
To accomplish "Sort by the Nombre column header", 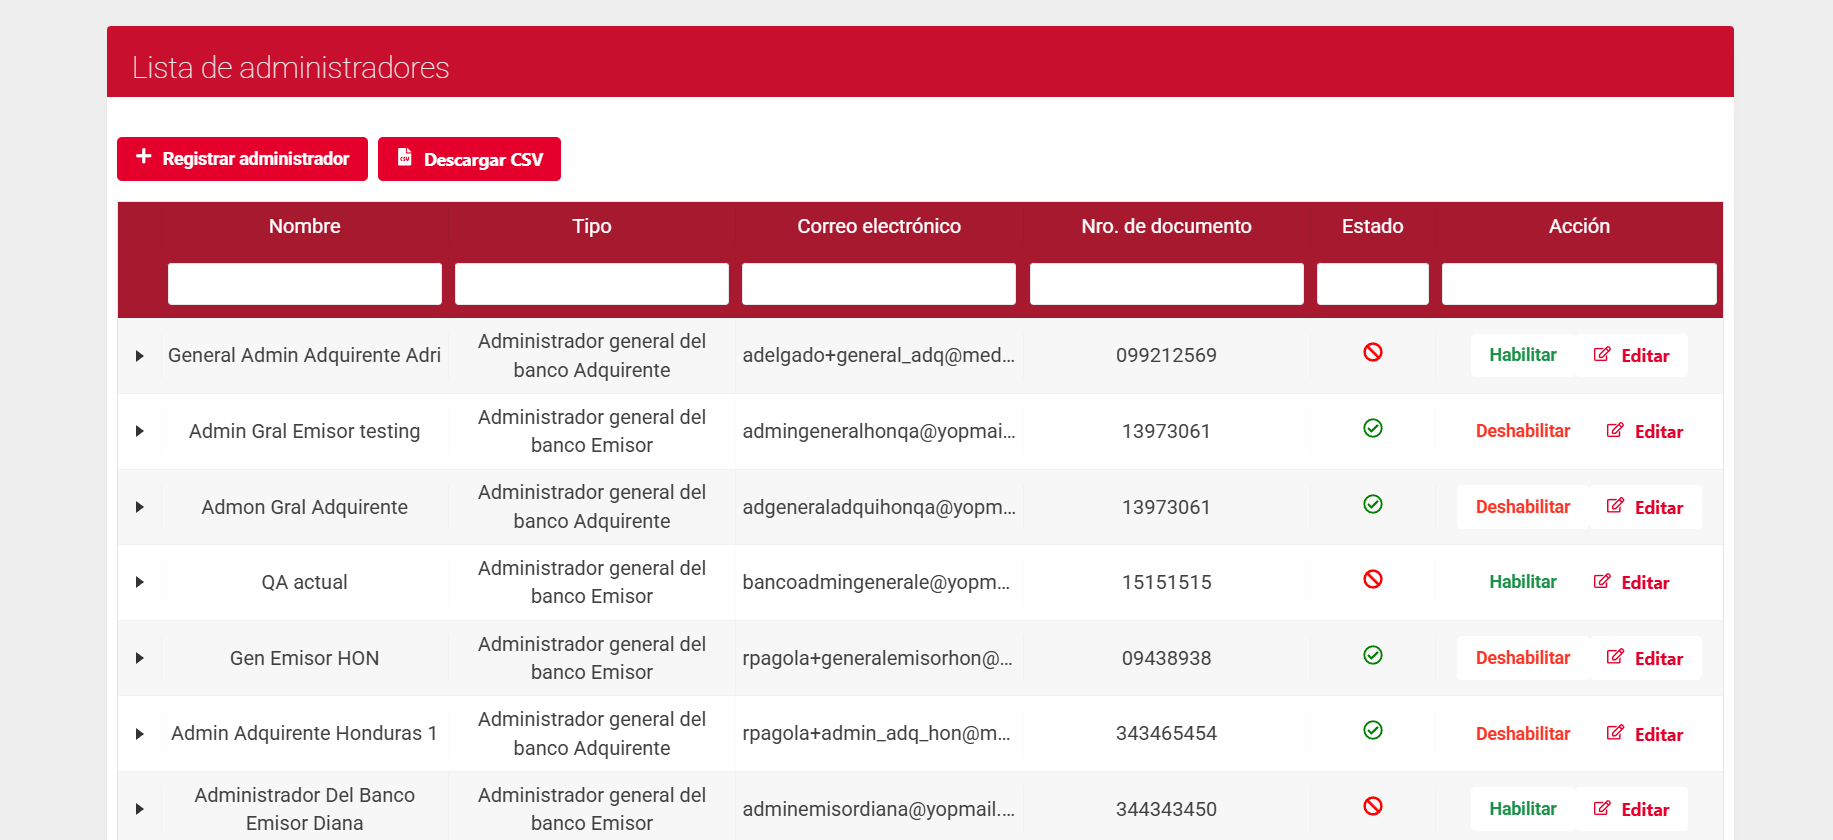I will 304,227.
